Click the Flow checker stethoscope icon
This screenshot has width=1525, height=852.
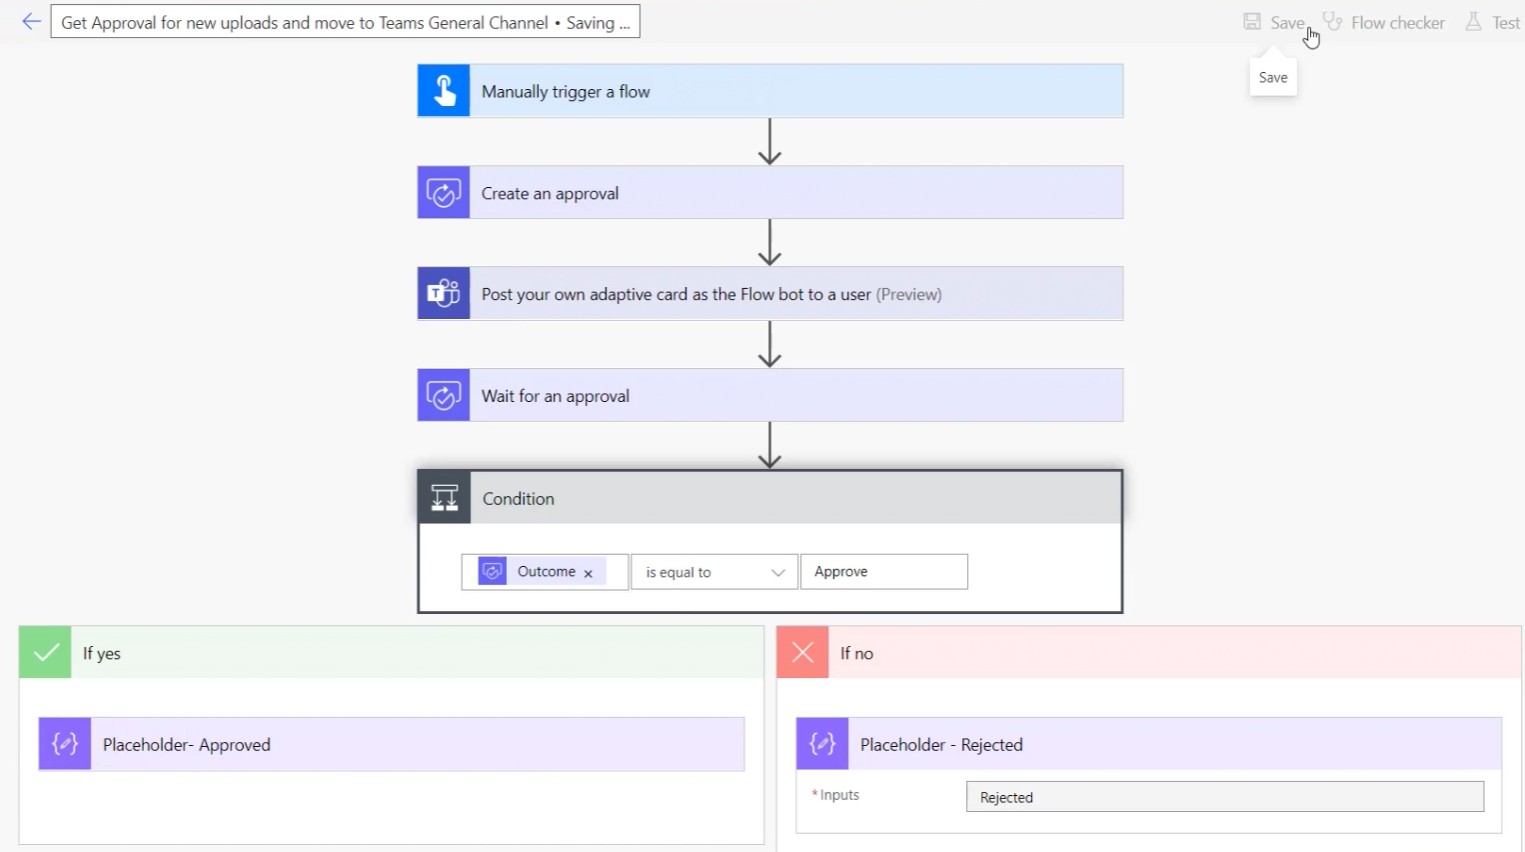(1332, 22)
